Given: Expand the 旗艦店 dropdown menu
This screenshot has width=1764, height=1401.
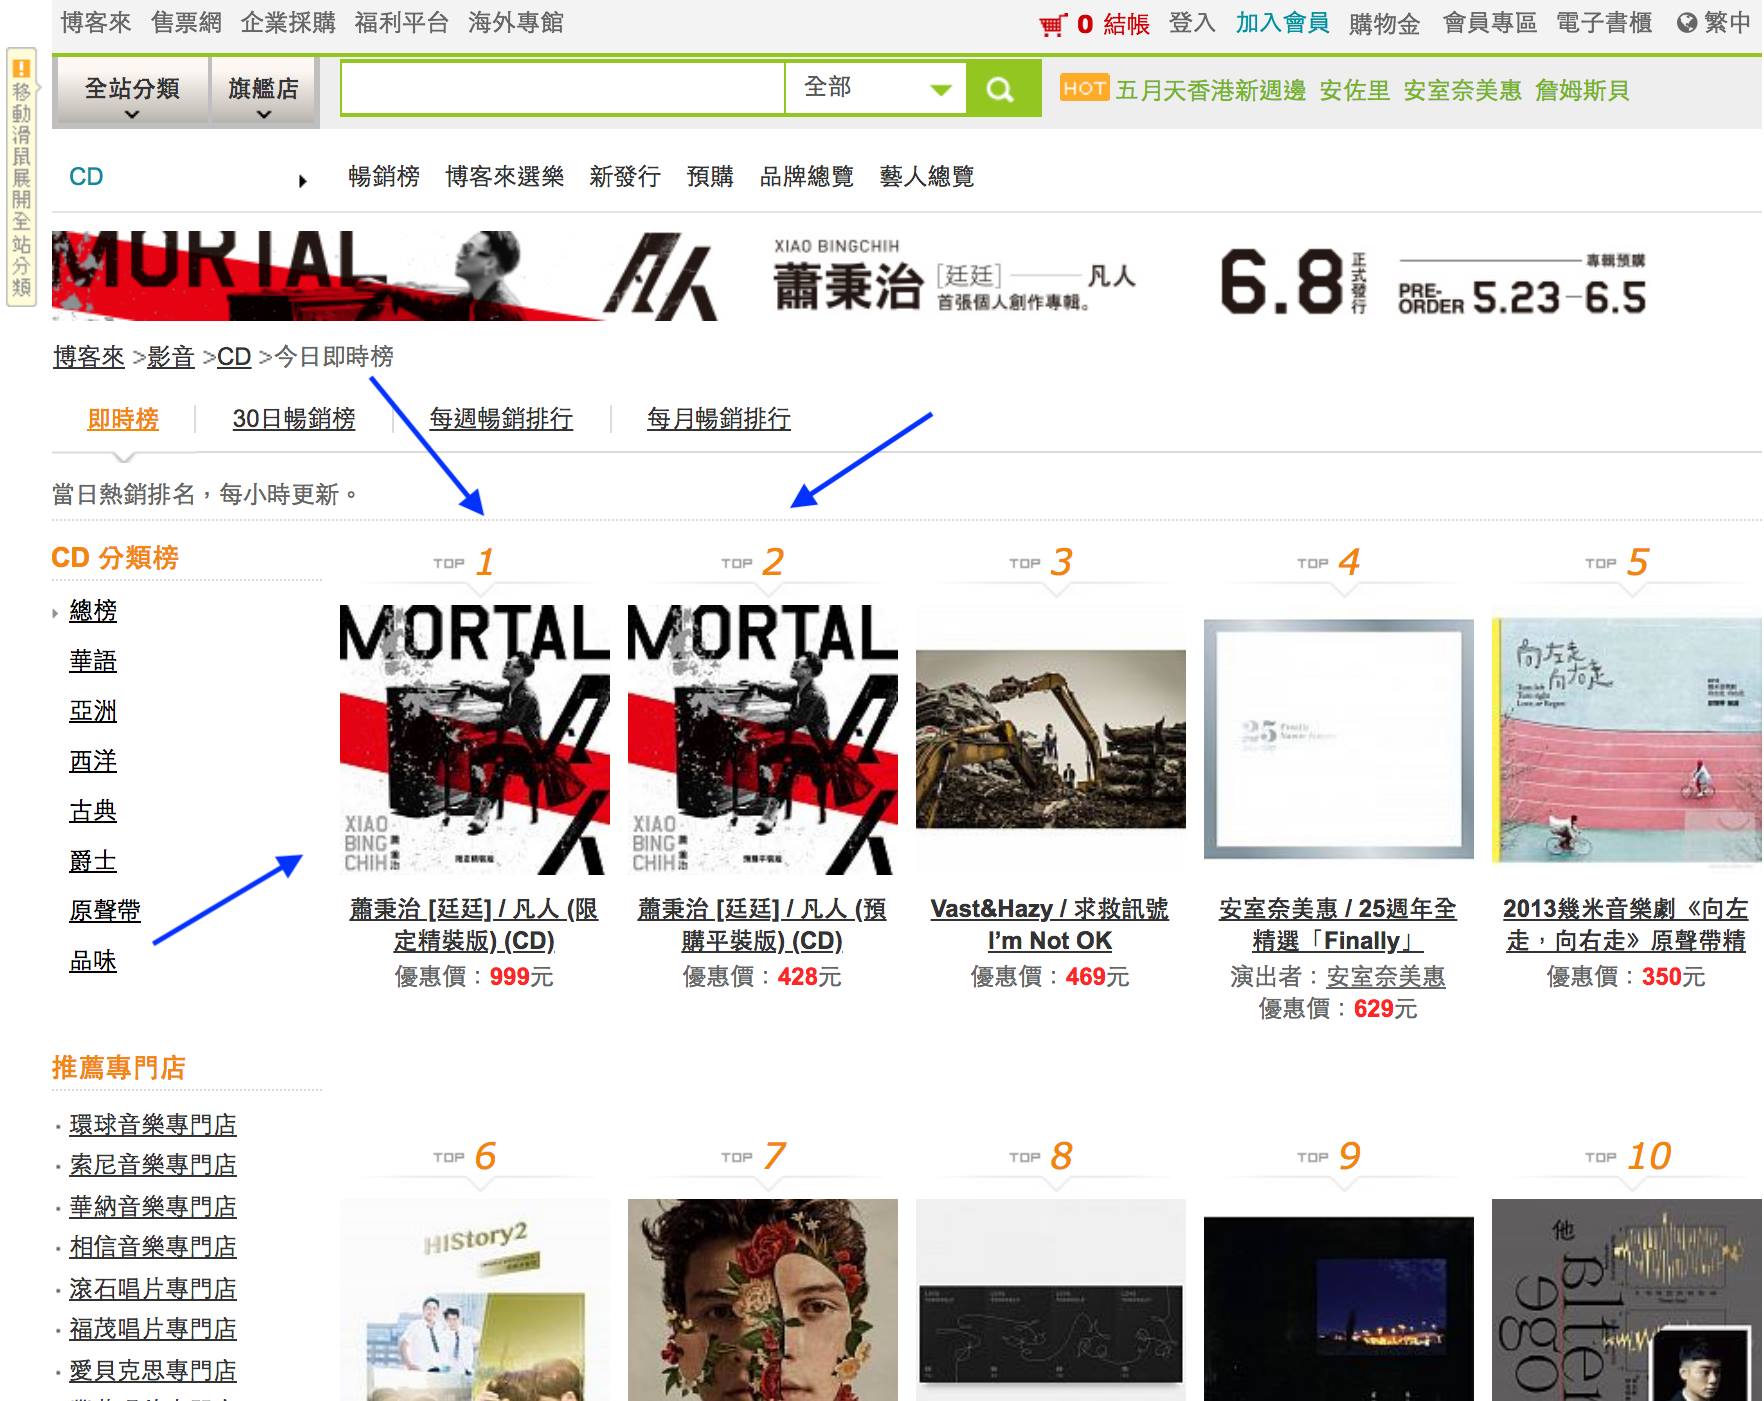Looking at the screenshot, I should click(x=264, y=91).
